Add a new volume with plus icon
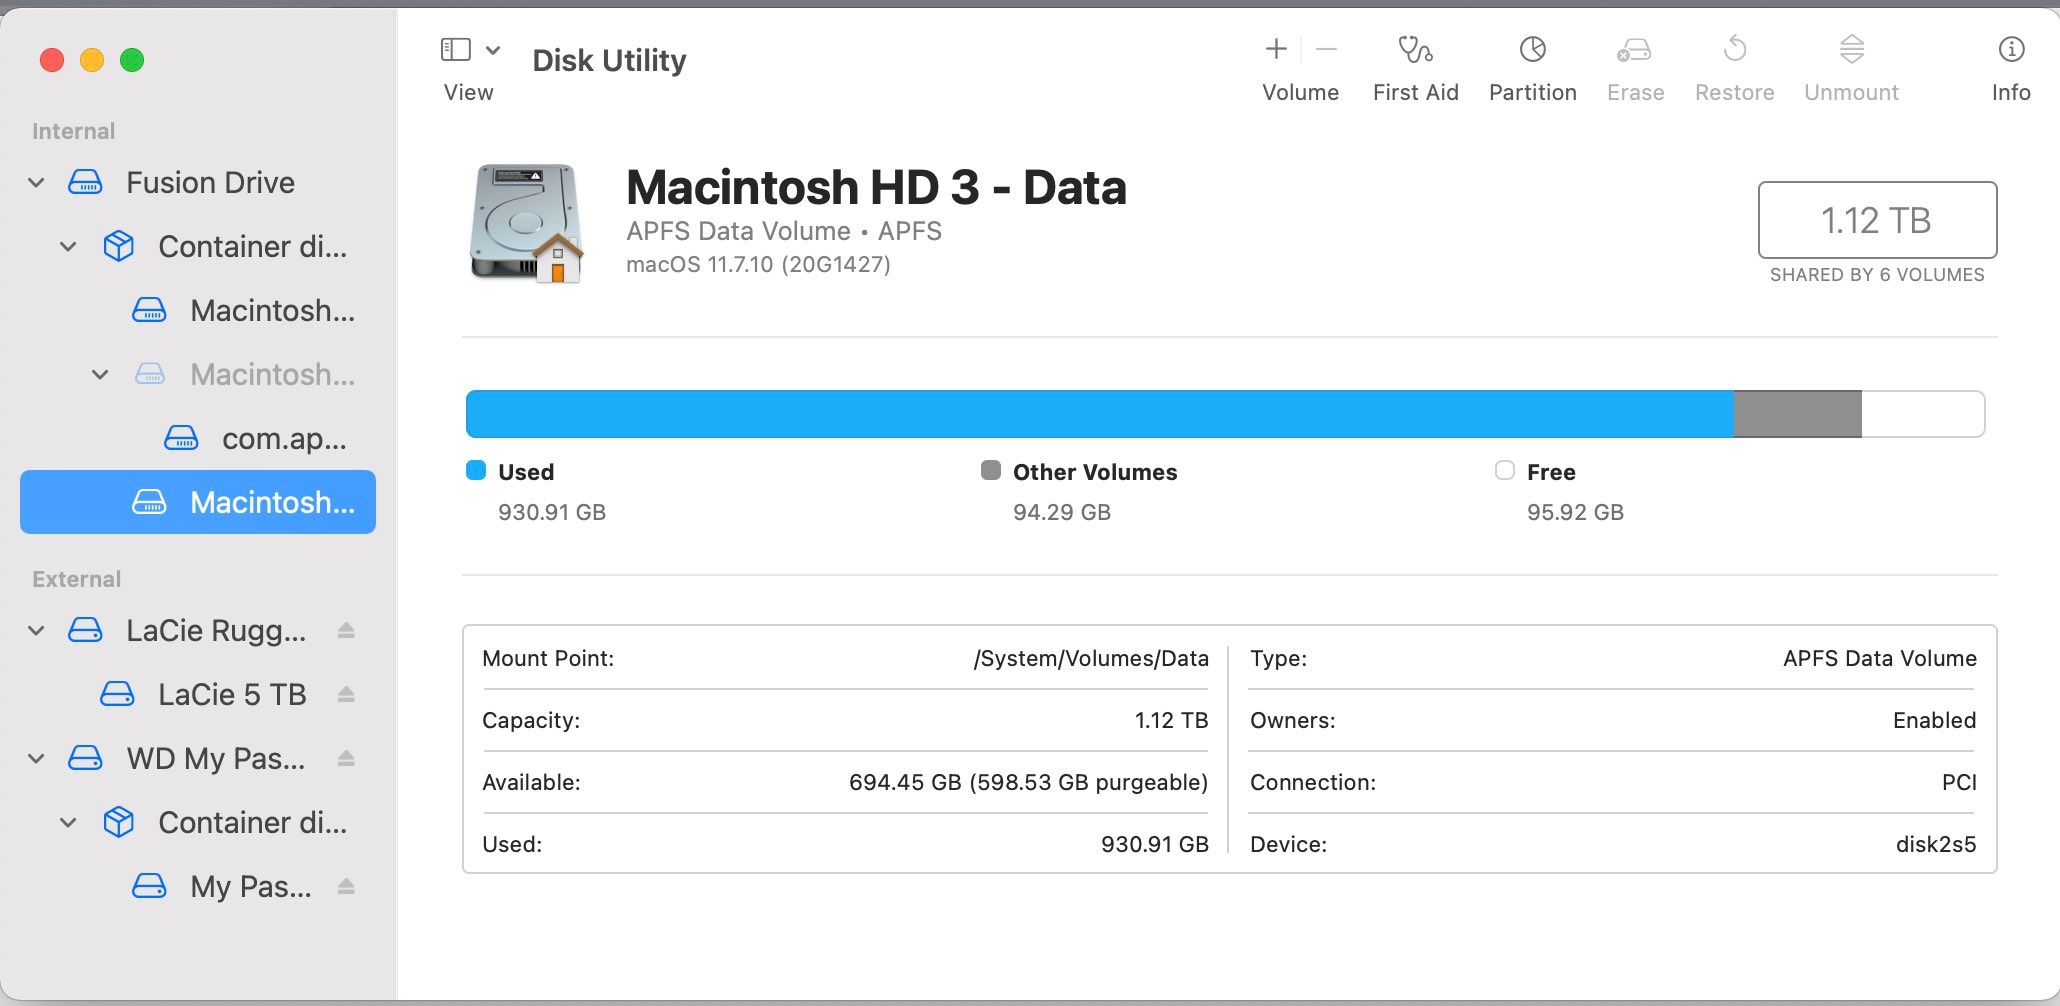Image resolution: width=2060 pixels, height=1006 pixels. [x=1276, y=49]
